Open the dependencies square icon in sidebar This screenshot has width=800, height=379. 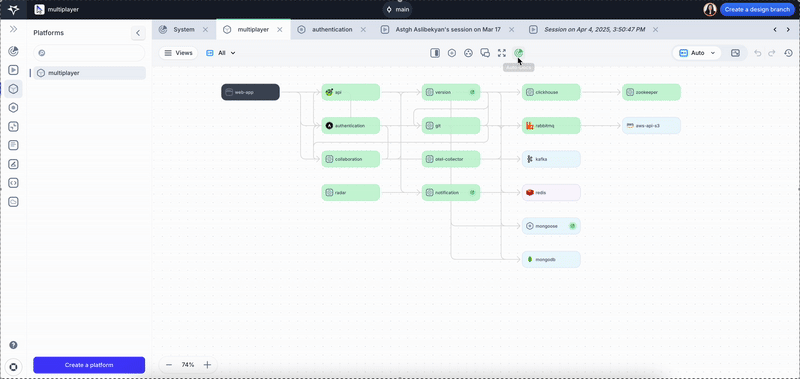(x=14, y=127)
